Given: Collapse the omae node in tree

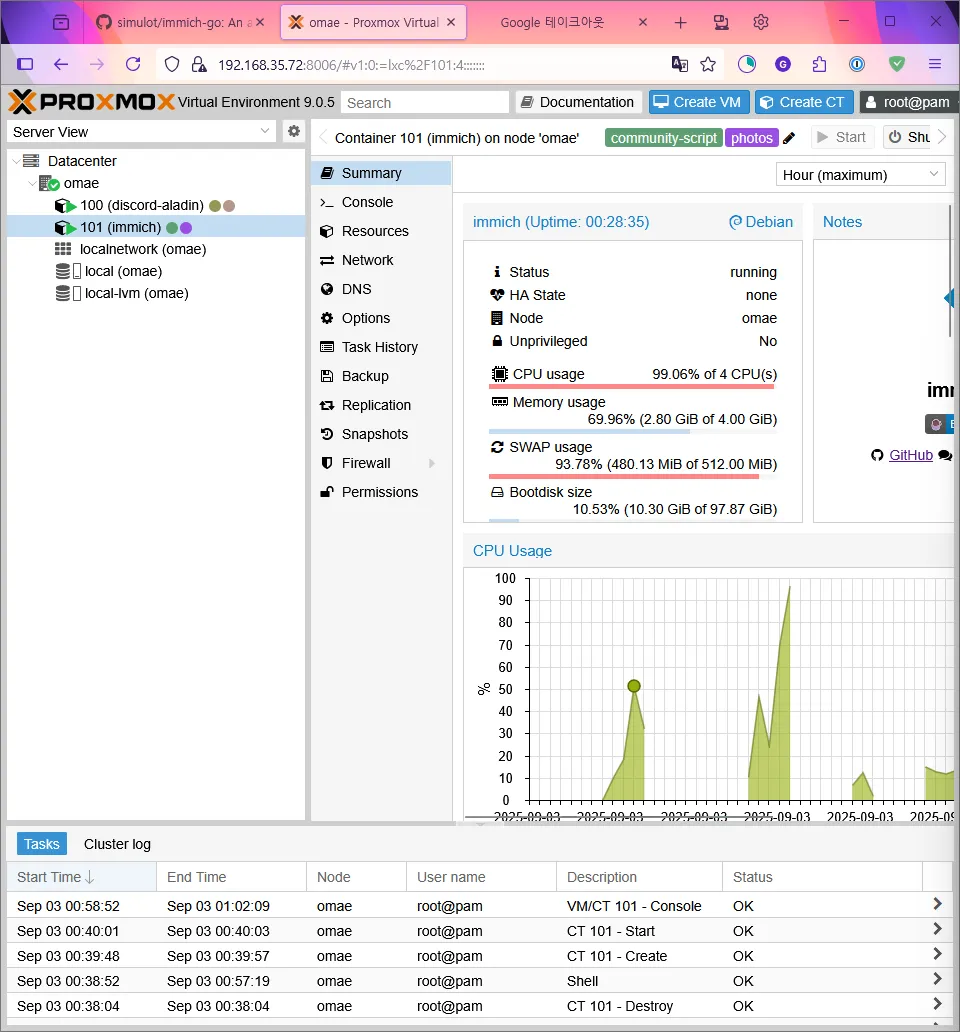Looking at the screenshot, I should point(32,184).
